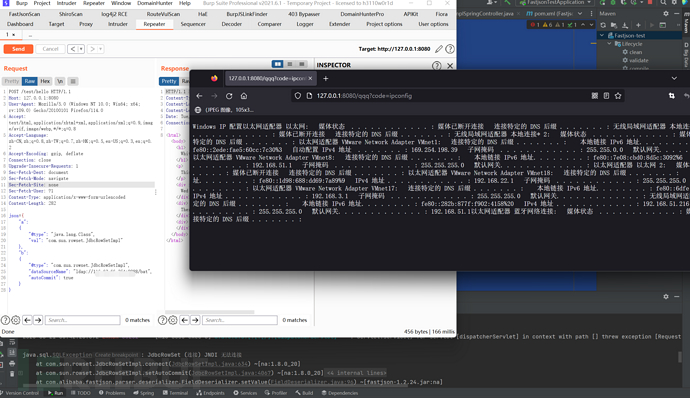The height and width of the screenshot is (398, 690).
Task: Open Firefox home page icon
Action: (244, 96)
